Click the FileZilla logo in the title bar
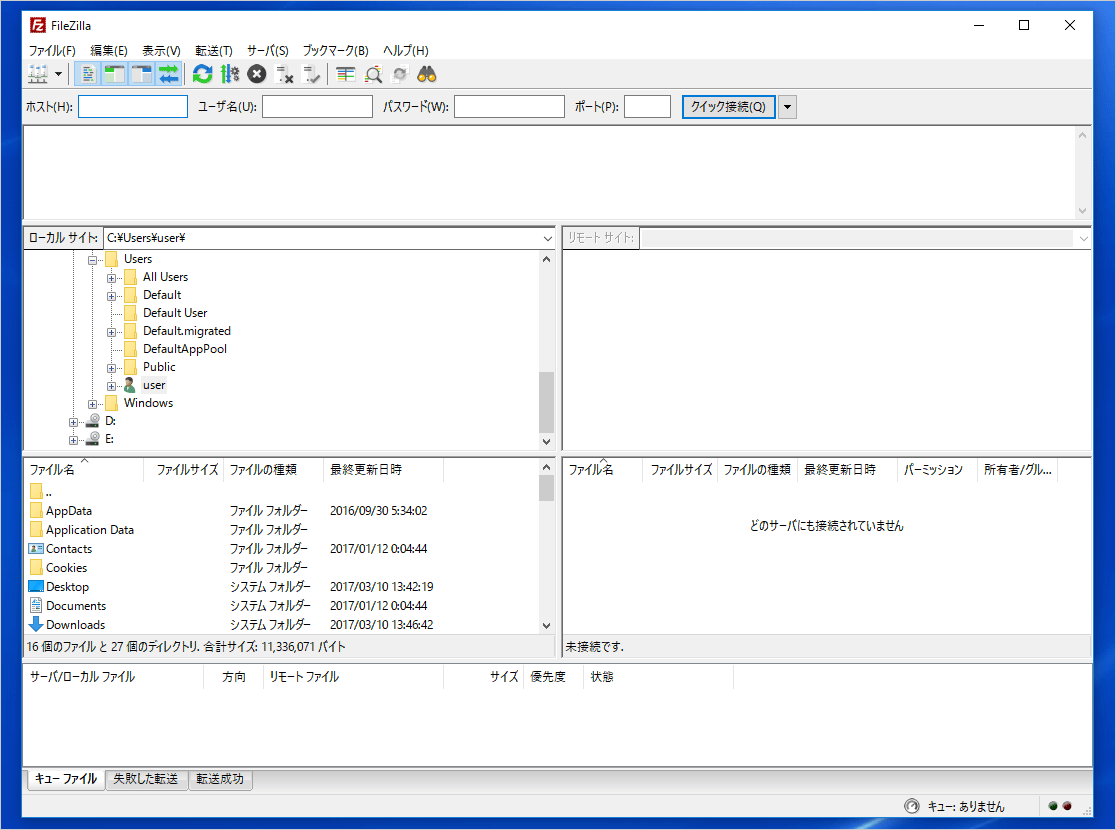1116x830 pixels. click(38, 26)
